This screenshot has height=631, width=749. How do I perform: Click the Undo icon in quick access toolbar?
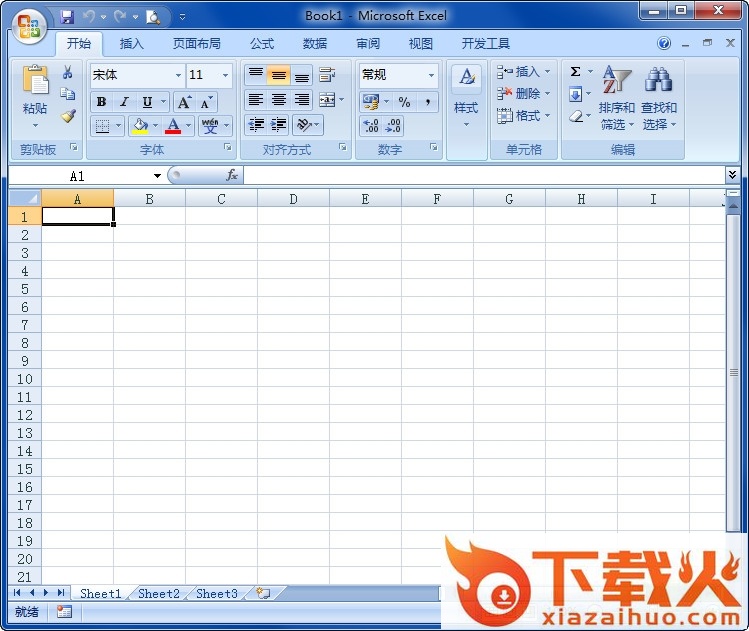click(89, 17)
